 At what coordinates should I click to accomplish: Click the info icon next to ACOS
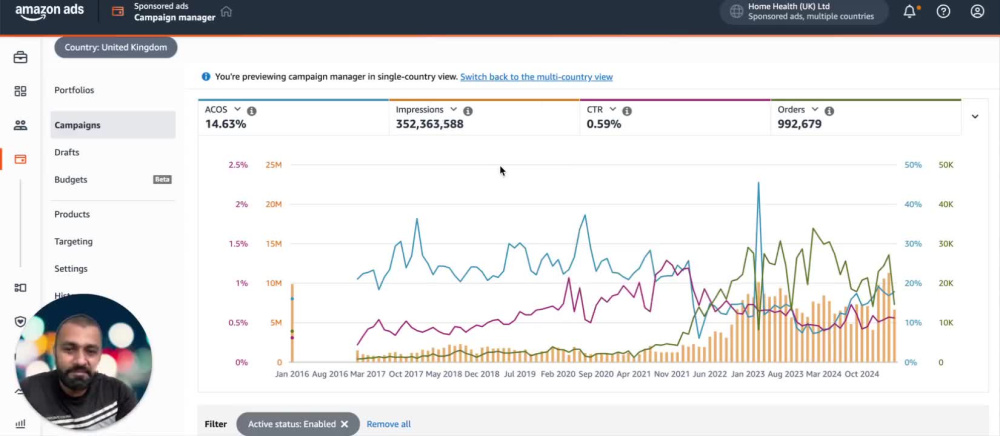251,111
